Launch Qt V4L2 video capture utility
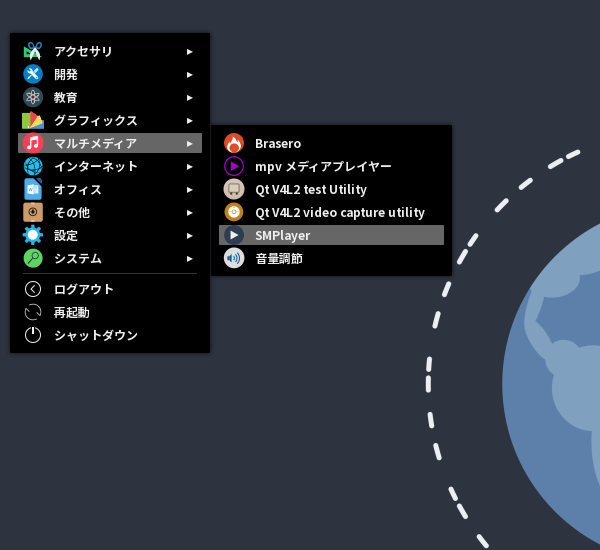Viewport: 600px width, 550px height. 331,212
